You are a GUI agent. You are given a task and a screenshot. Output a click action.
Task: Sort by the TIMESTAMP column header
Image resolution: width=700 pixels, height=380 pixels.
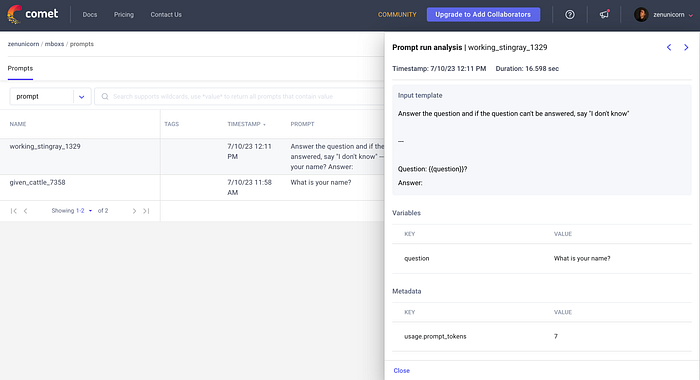point(246,124)
